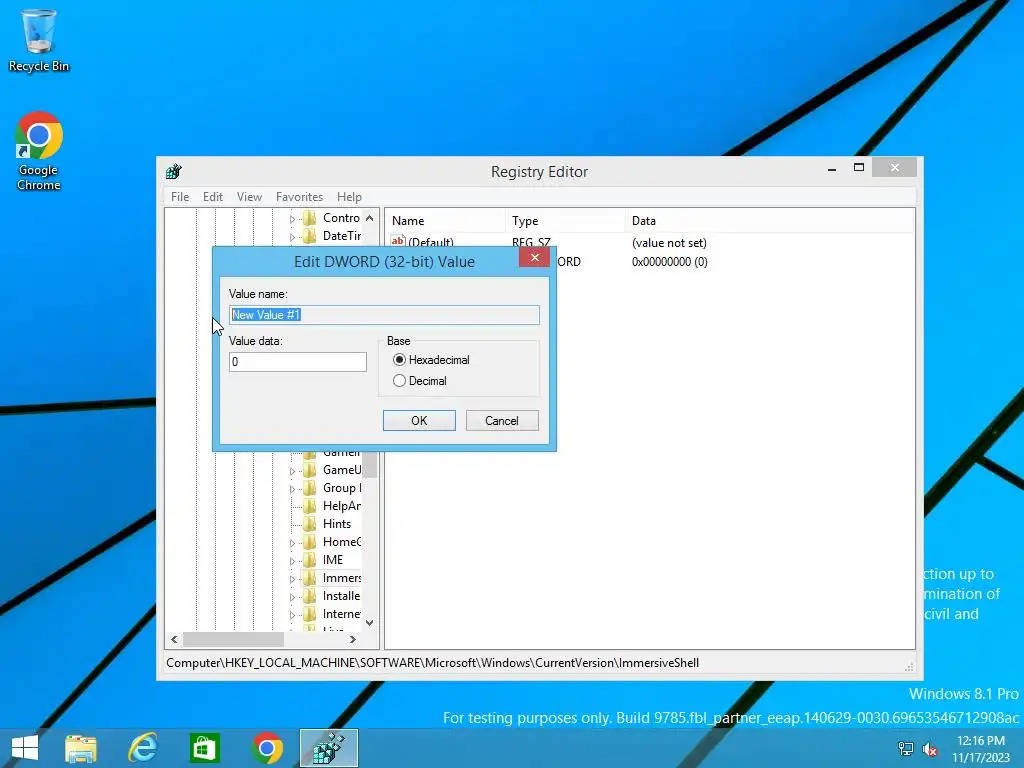
Task: Select the DateTir folder icon
Action: tap(310, 236)
